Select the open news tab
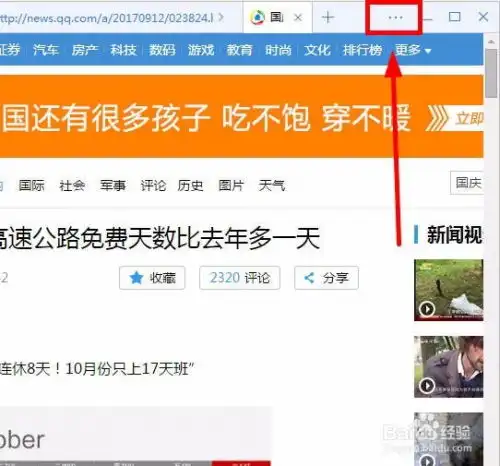This screenshot has height=466, width=500. [277, 17]
